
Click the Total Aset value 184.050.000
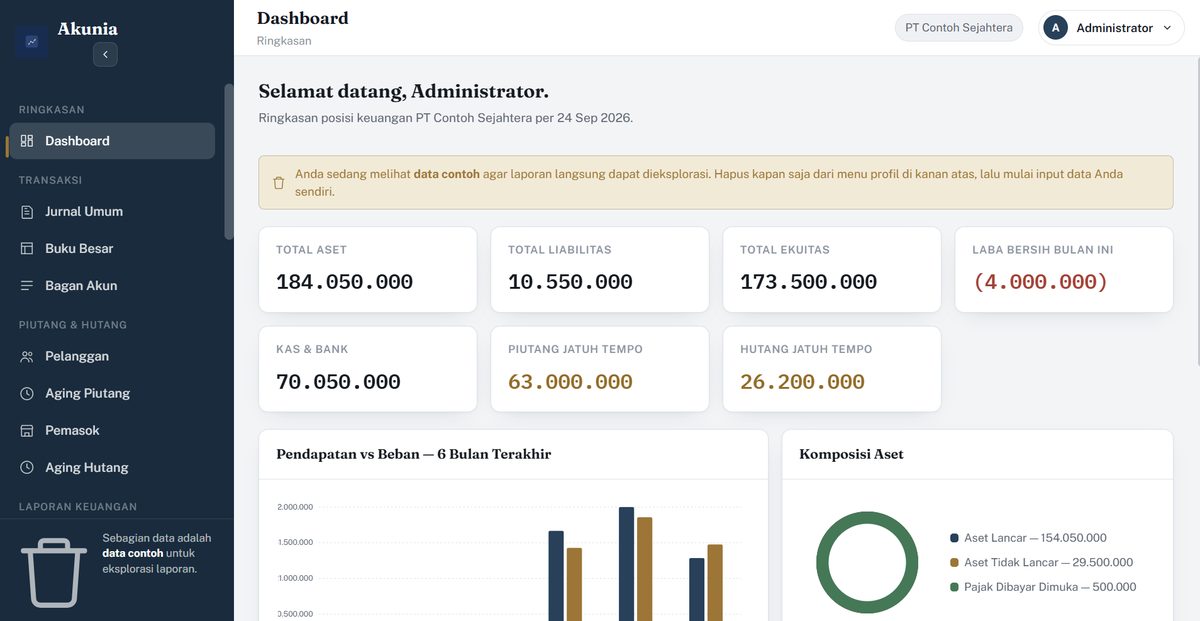(x=344, y=282)
